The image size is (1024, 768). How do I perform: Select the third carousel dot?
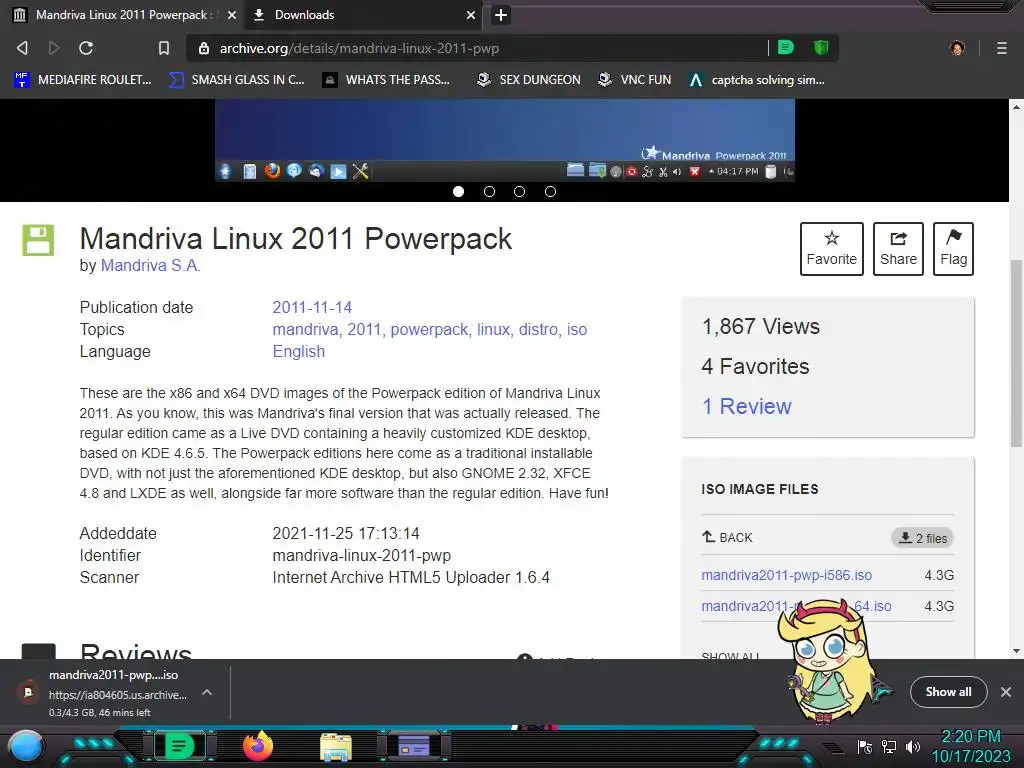[519, 191]
